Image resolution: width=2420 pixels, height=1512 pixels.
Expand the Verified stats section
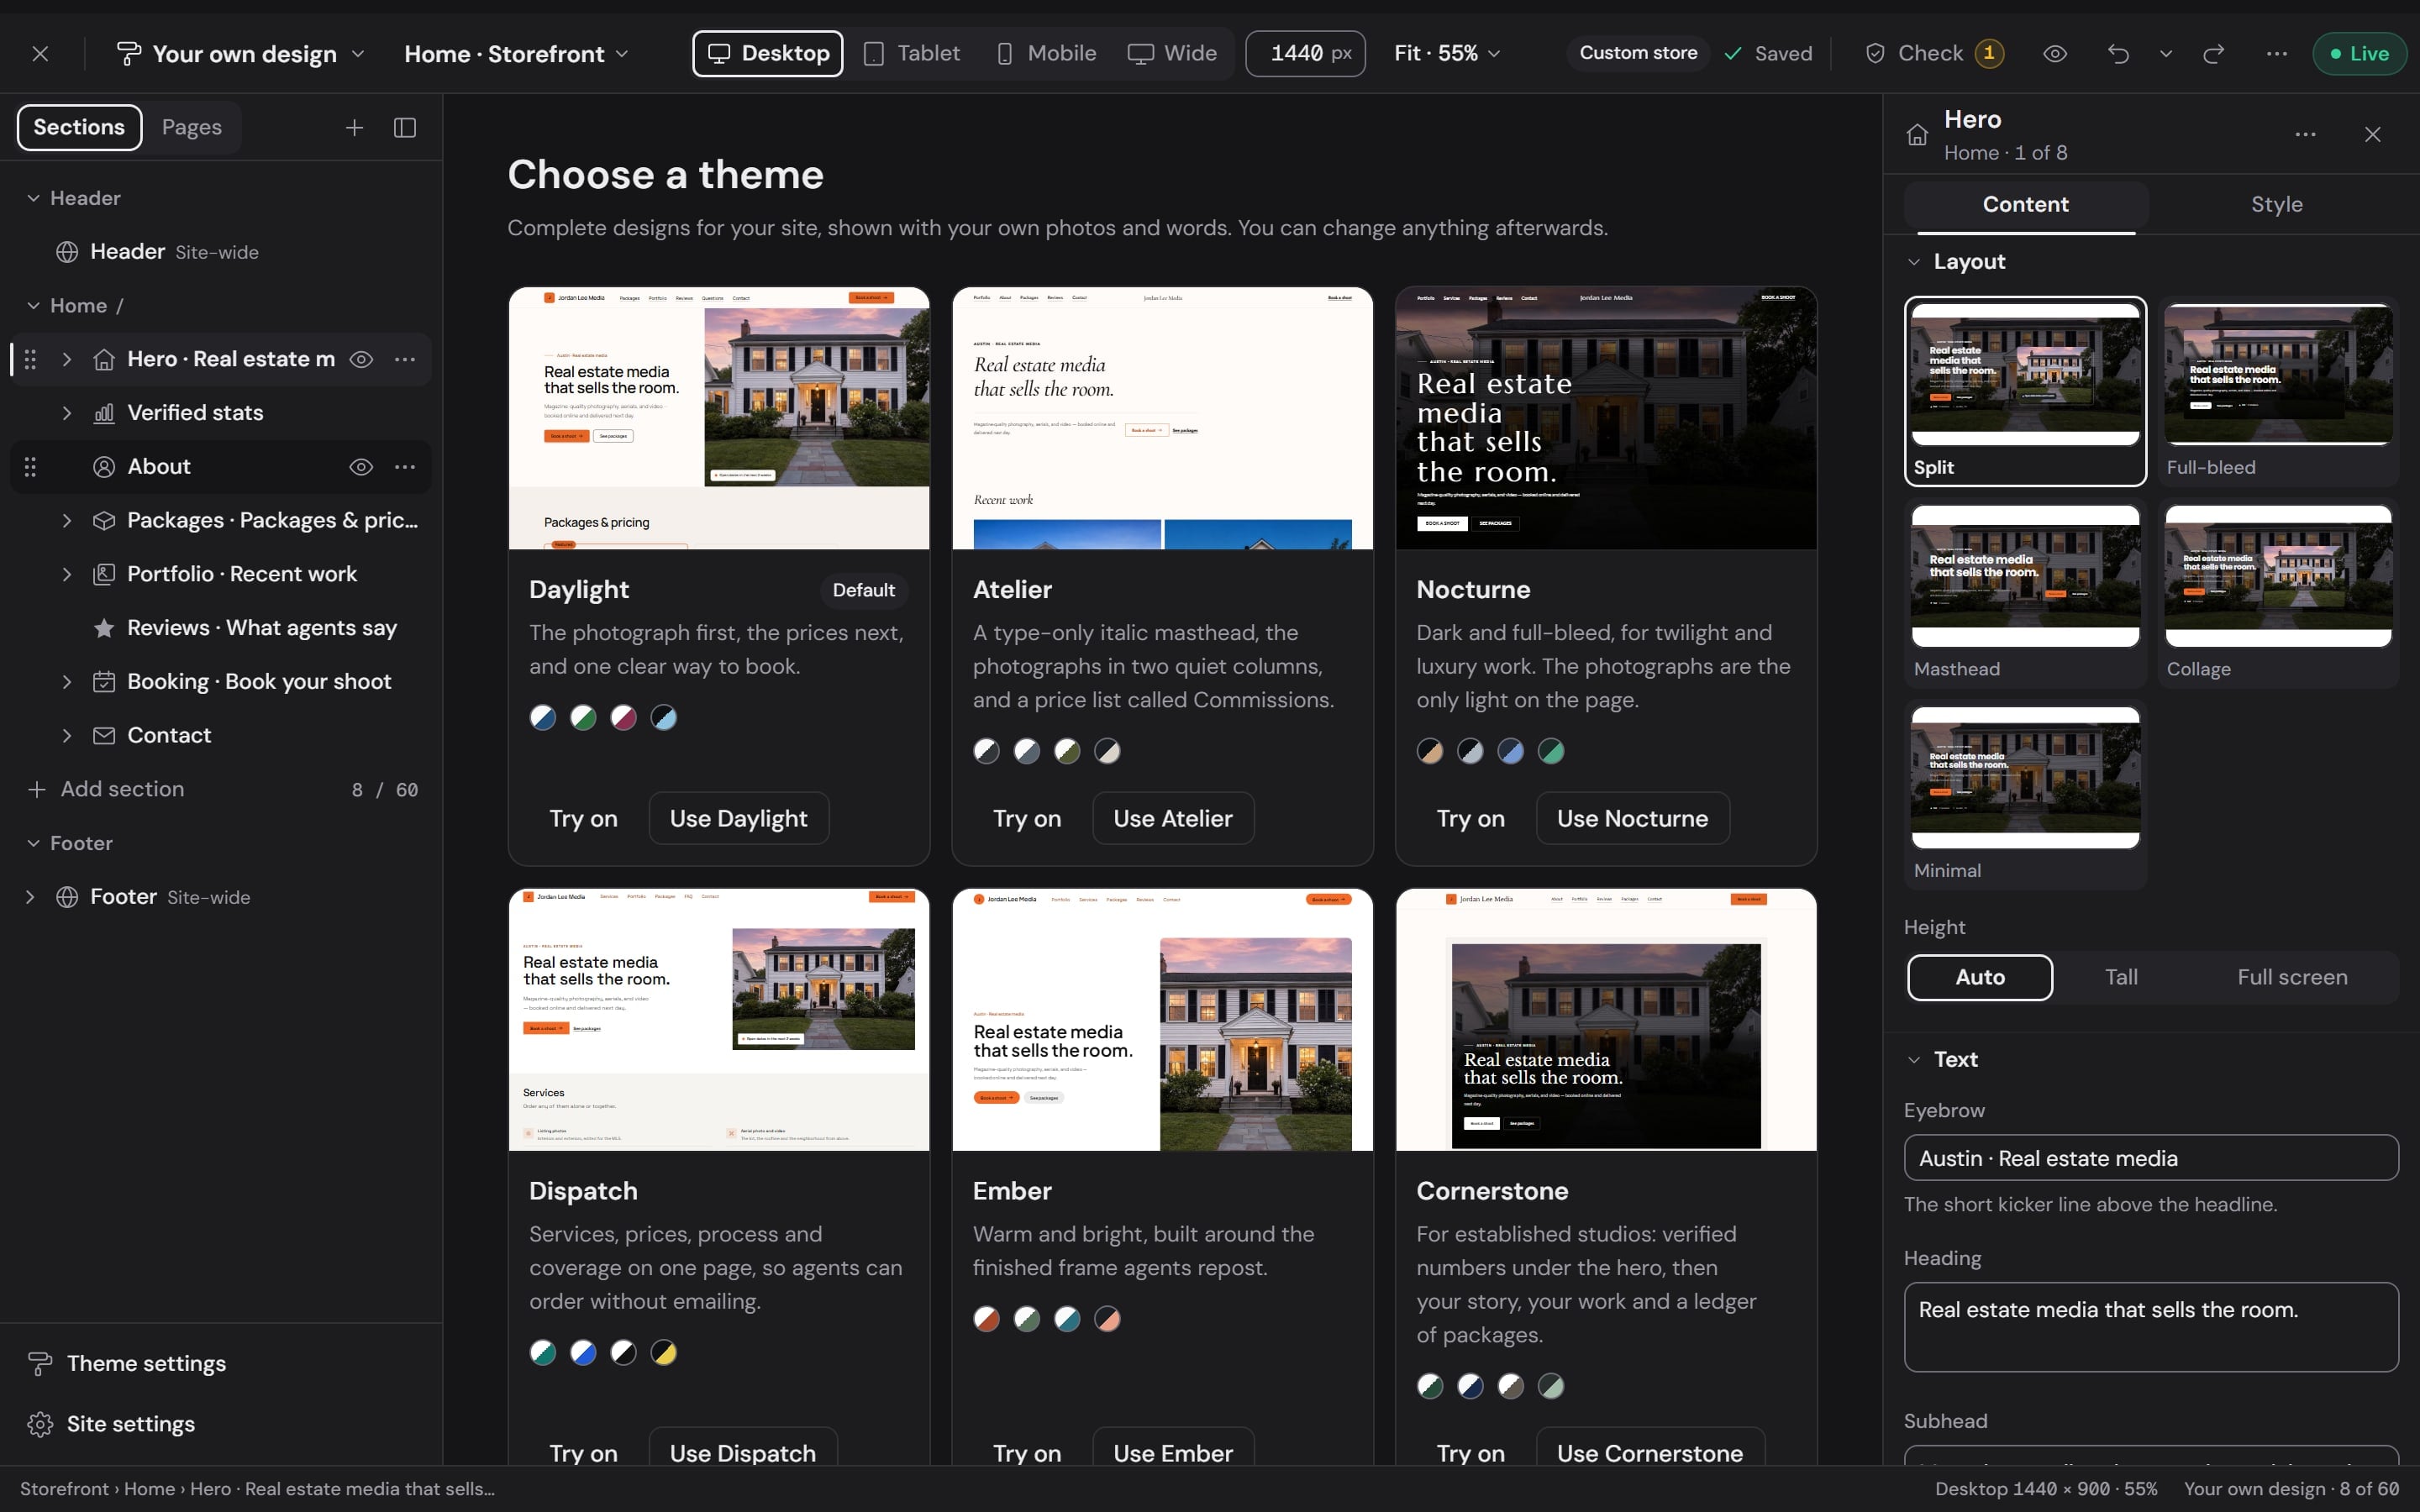[66, 413]
